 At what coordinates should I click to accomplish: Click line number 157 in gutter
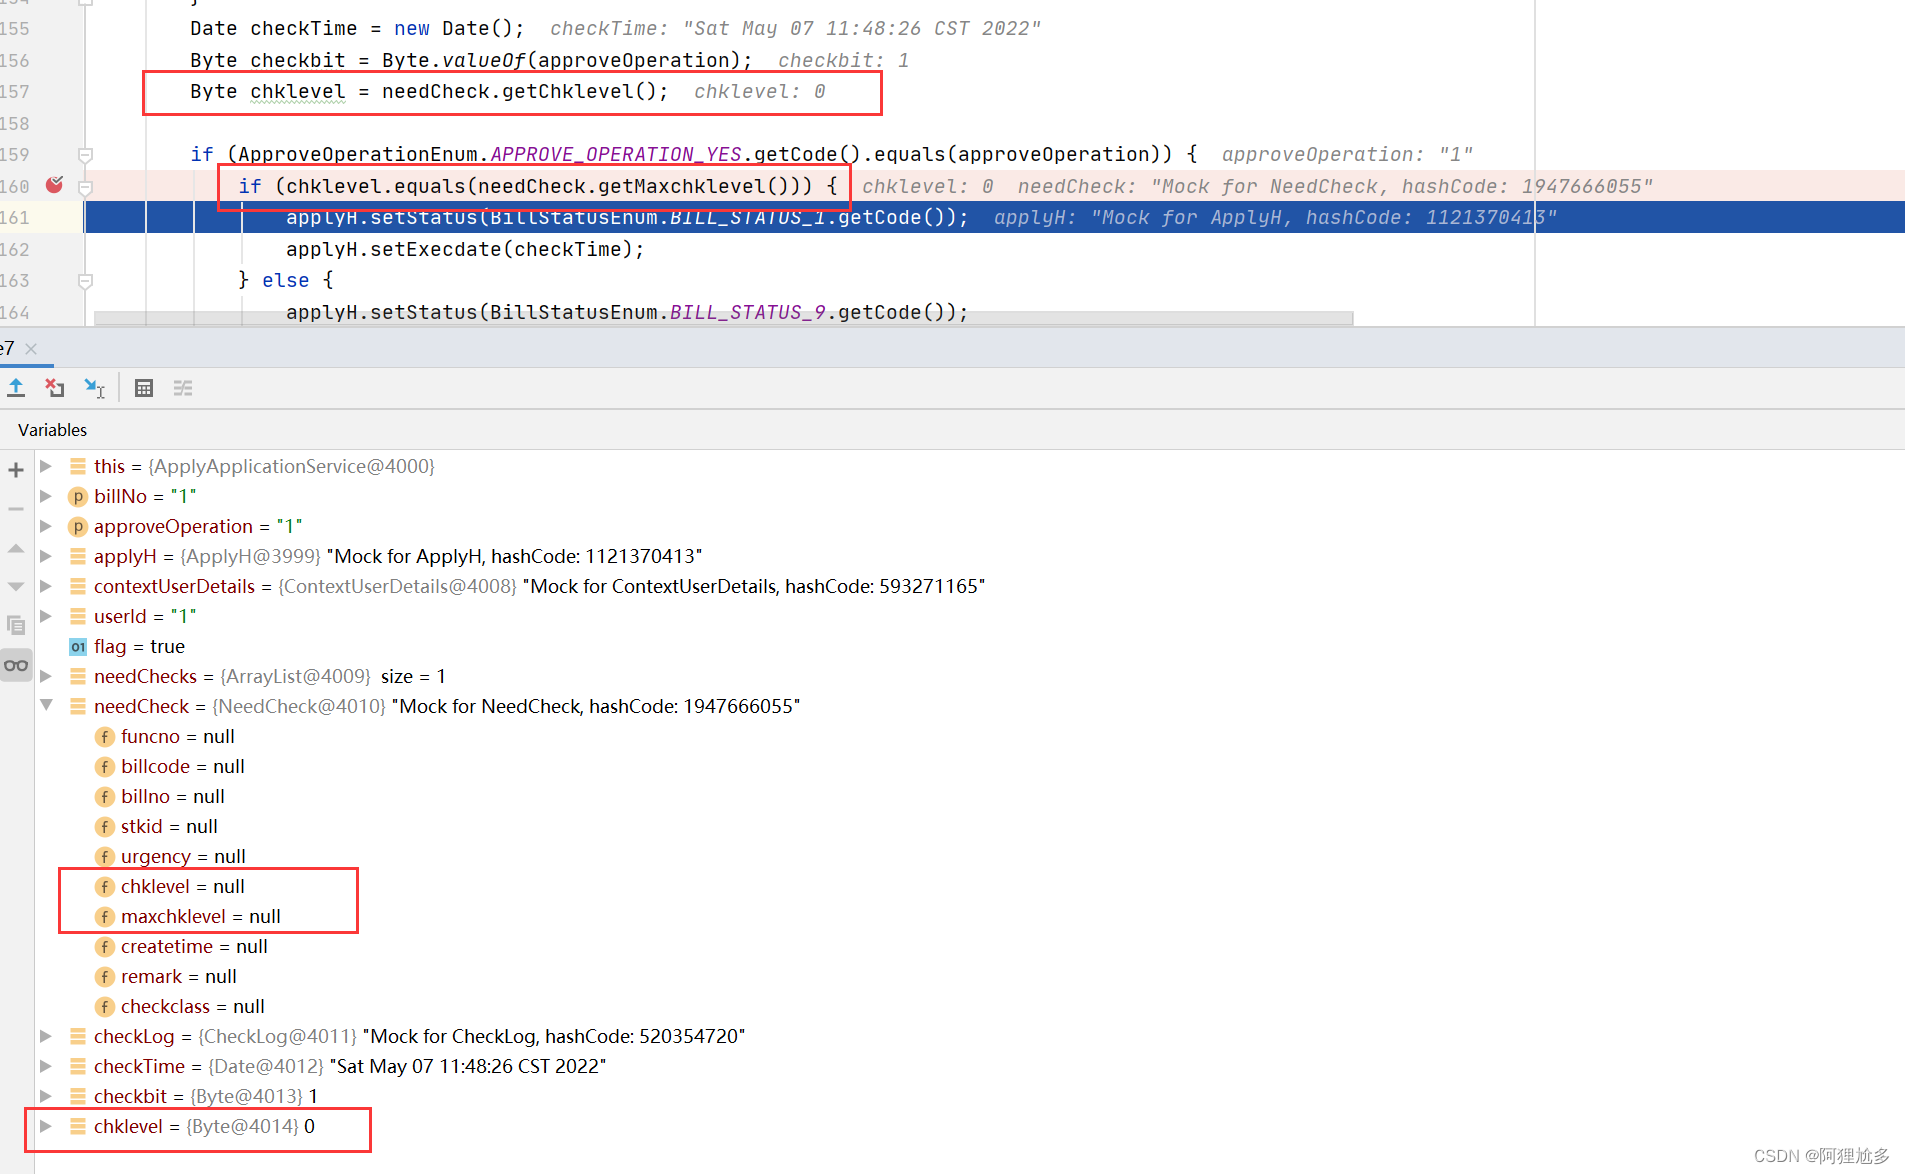pyautogui.click(x=15, y=91)
